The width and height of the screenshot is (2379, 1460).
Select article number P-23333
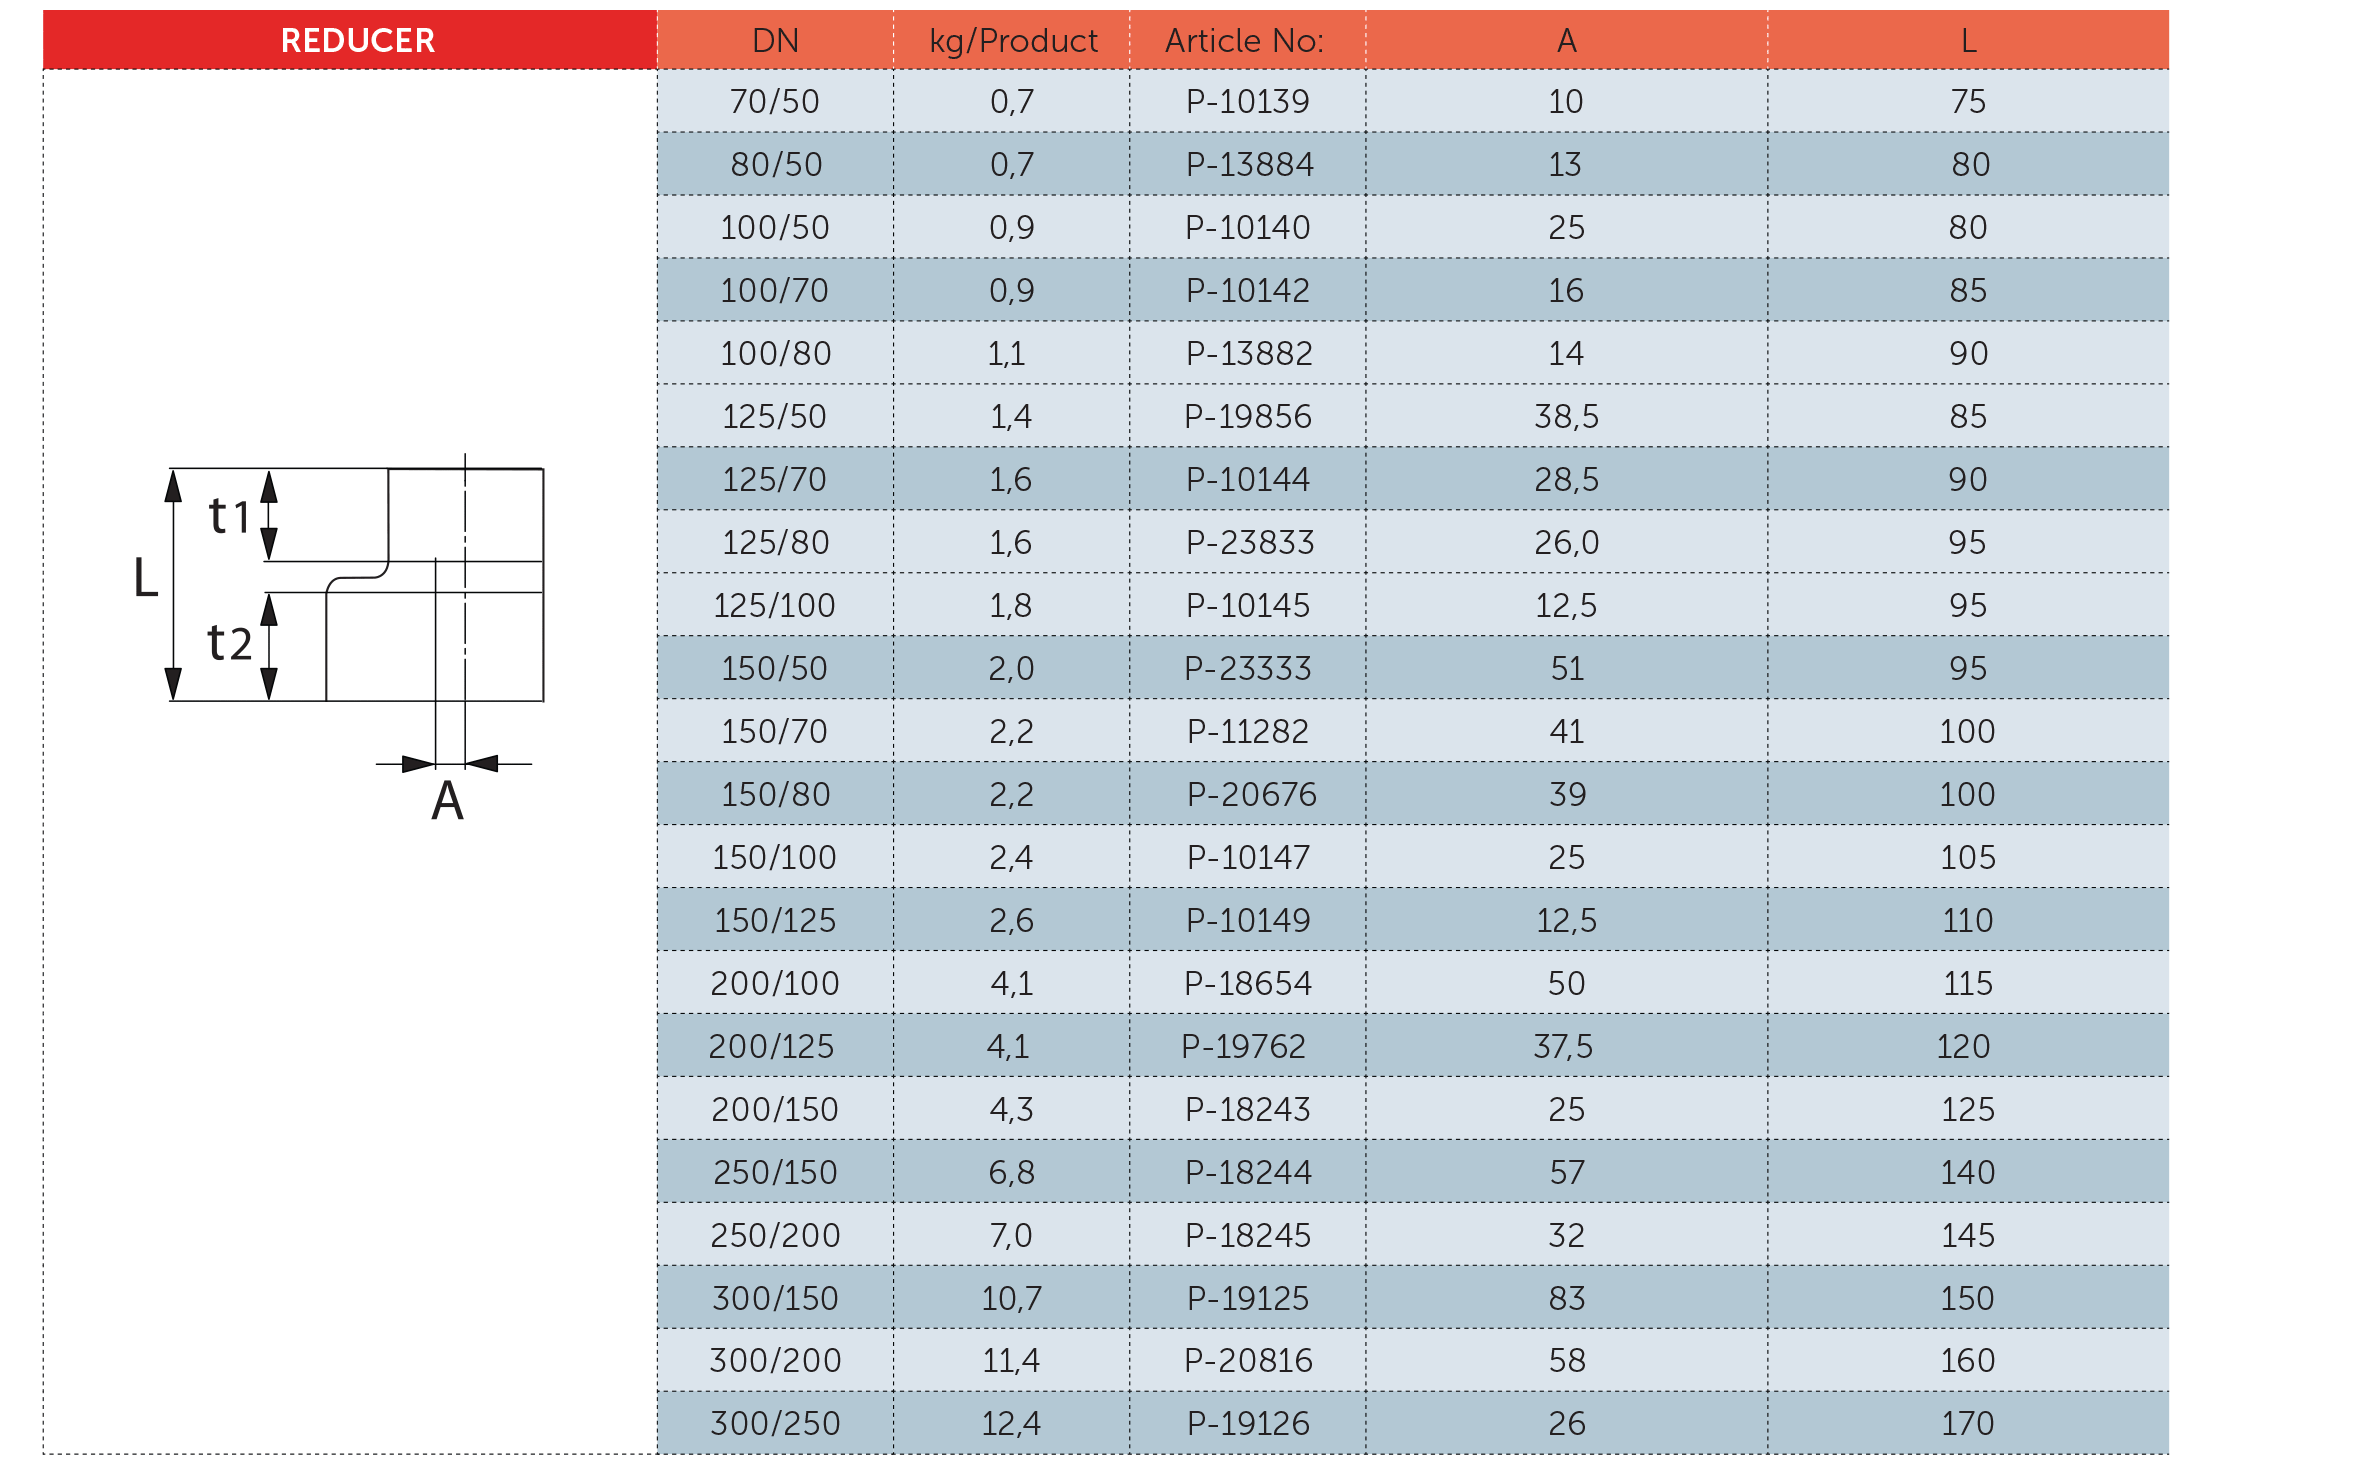pyautogui.click(x=1247, y=668)
